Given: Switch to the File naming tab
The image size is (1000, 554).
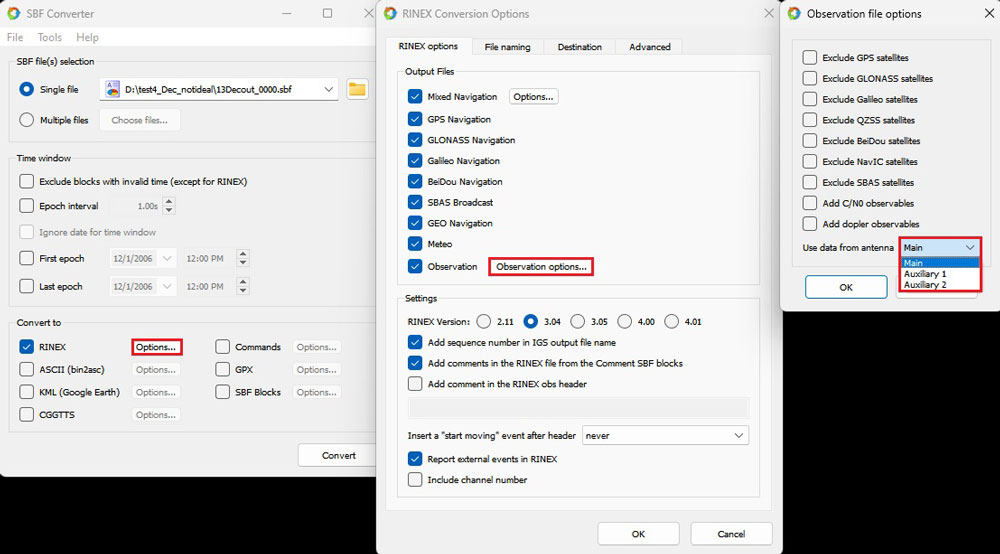Looking at the screenshot, I should 507,47.
